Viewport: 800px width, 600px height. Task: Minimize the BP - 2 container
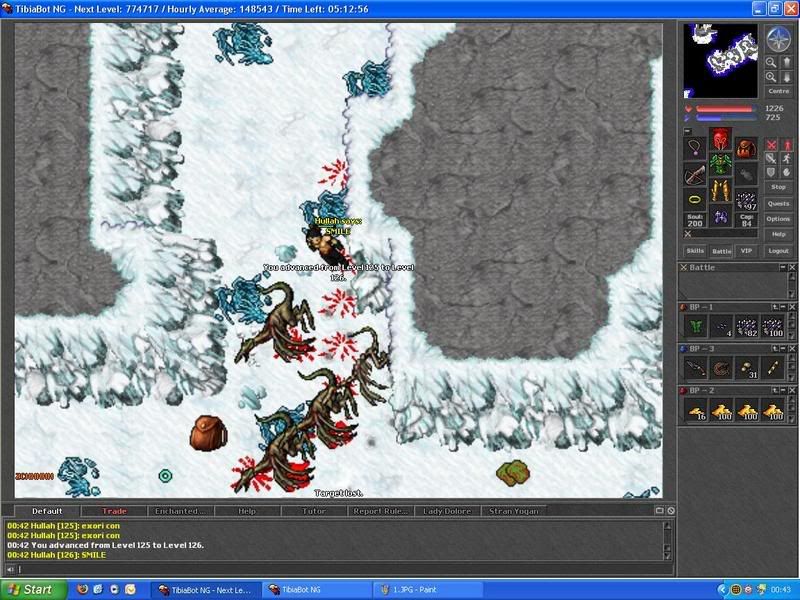pyautogui.click(x=783, y=390)
